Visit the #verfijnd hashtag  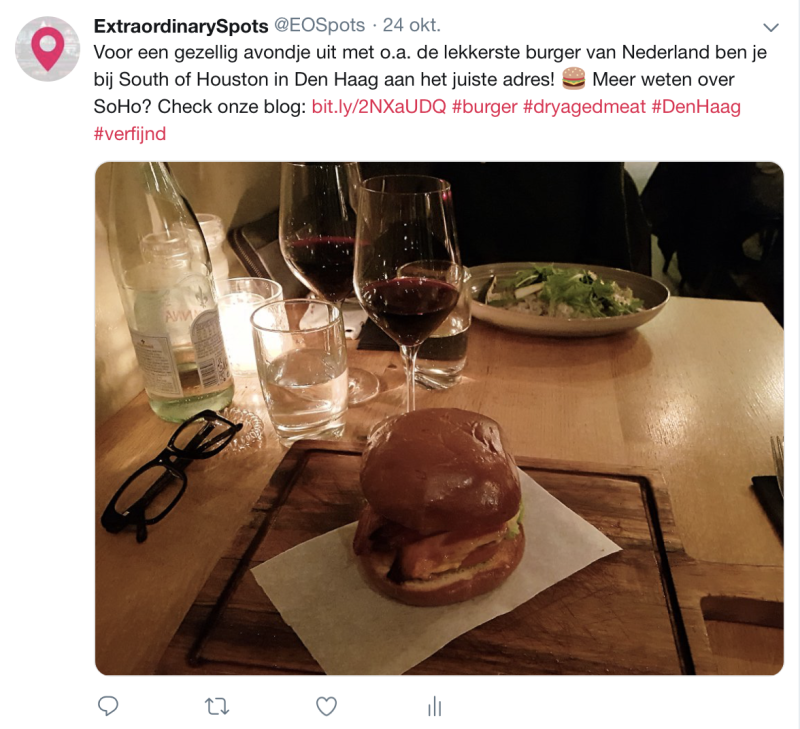(x=130, y=134)
